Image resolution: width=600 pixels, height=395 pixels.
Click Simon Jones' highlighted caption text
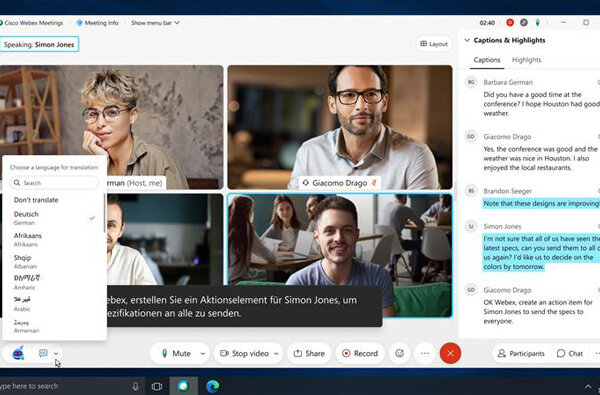(541, 253)
